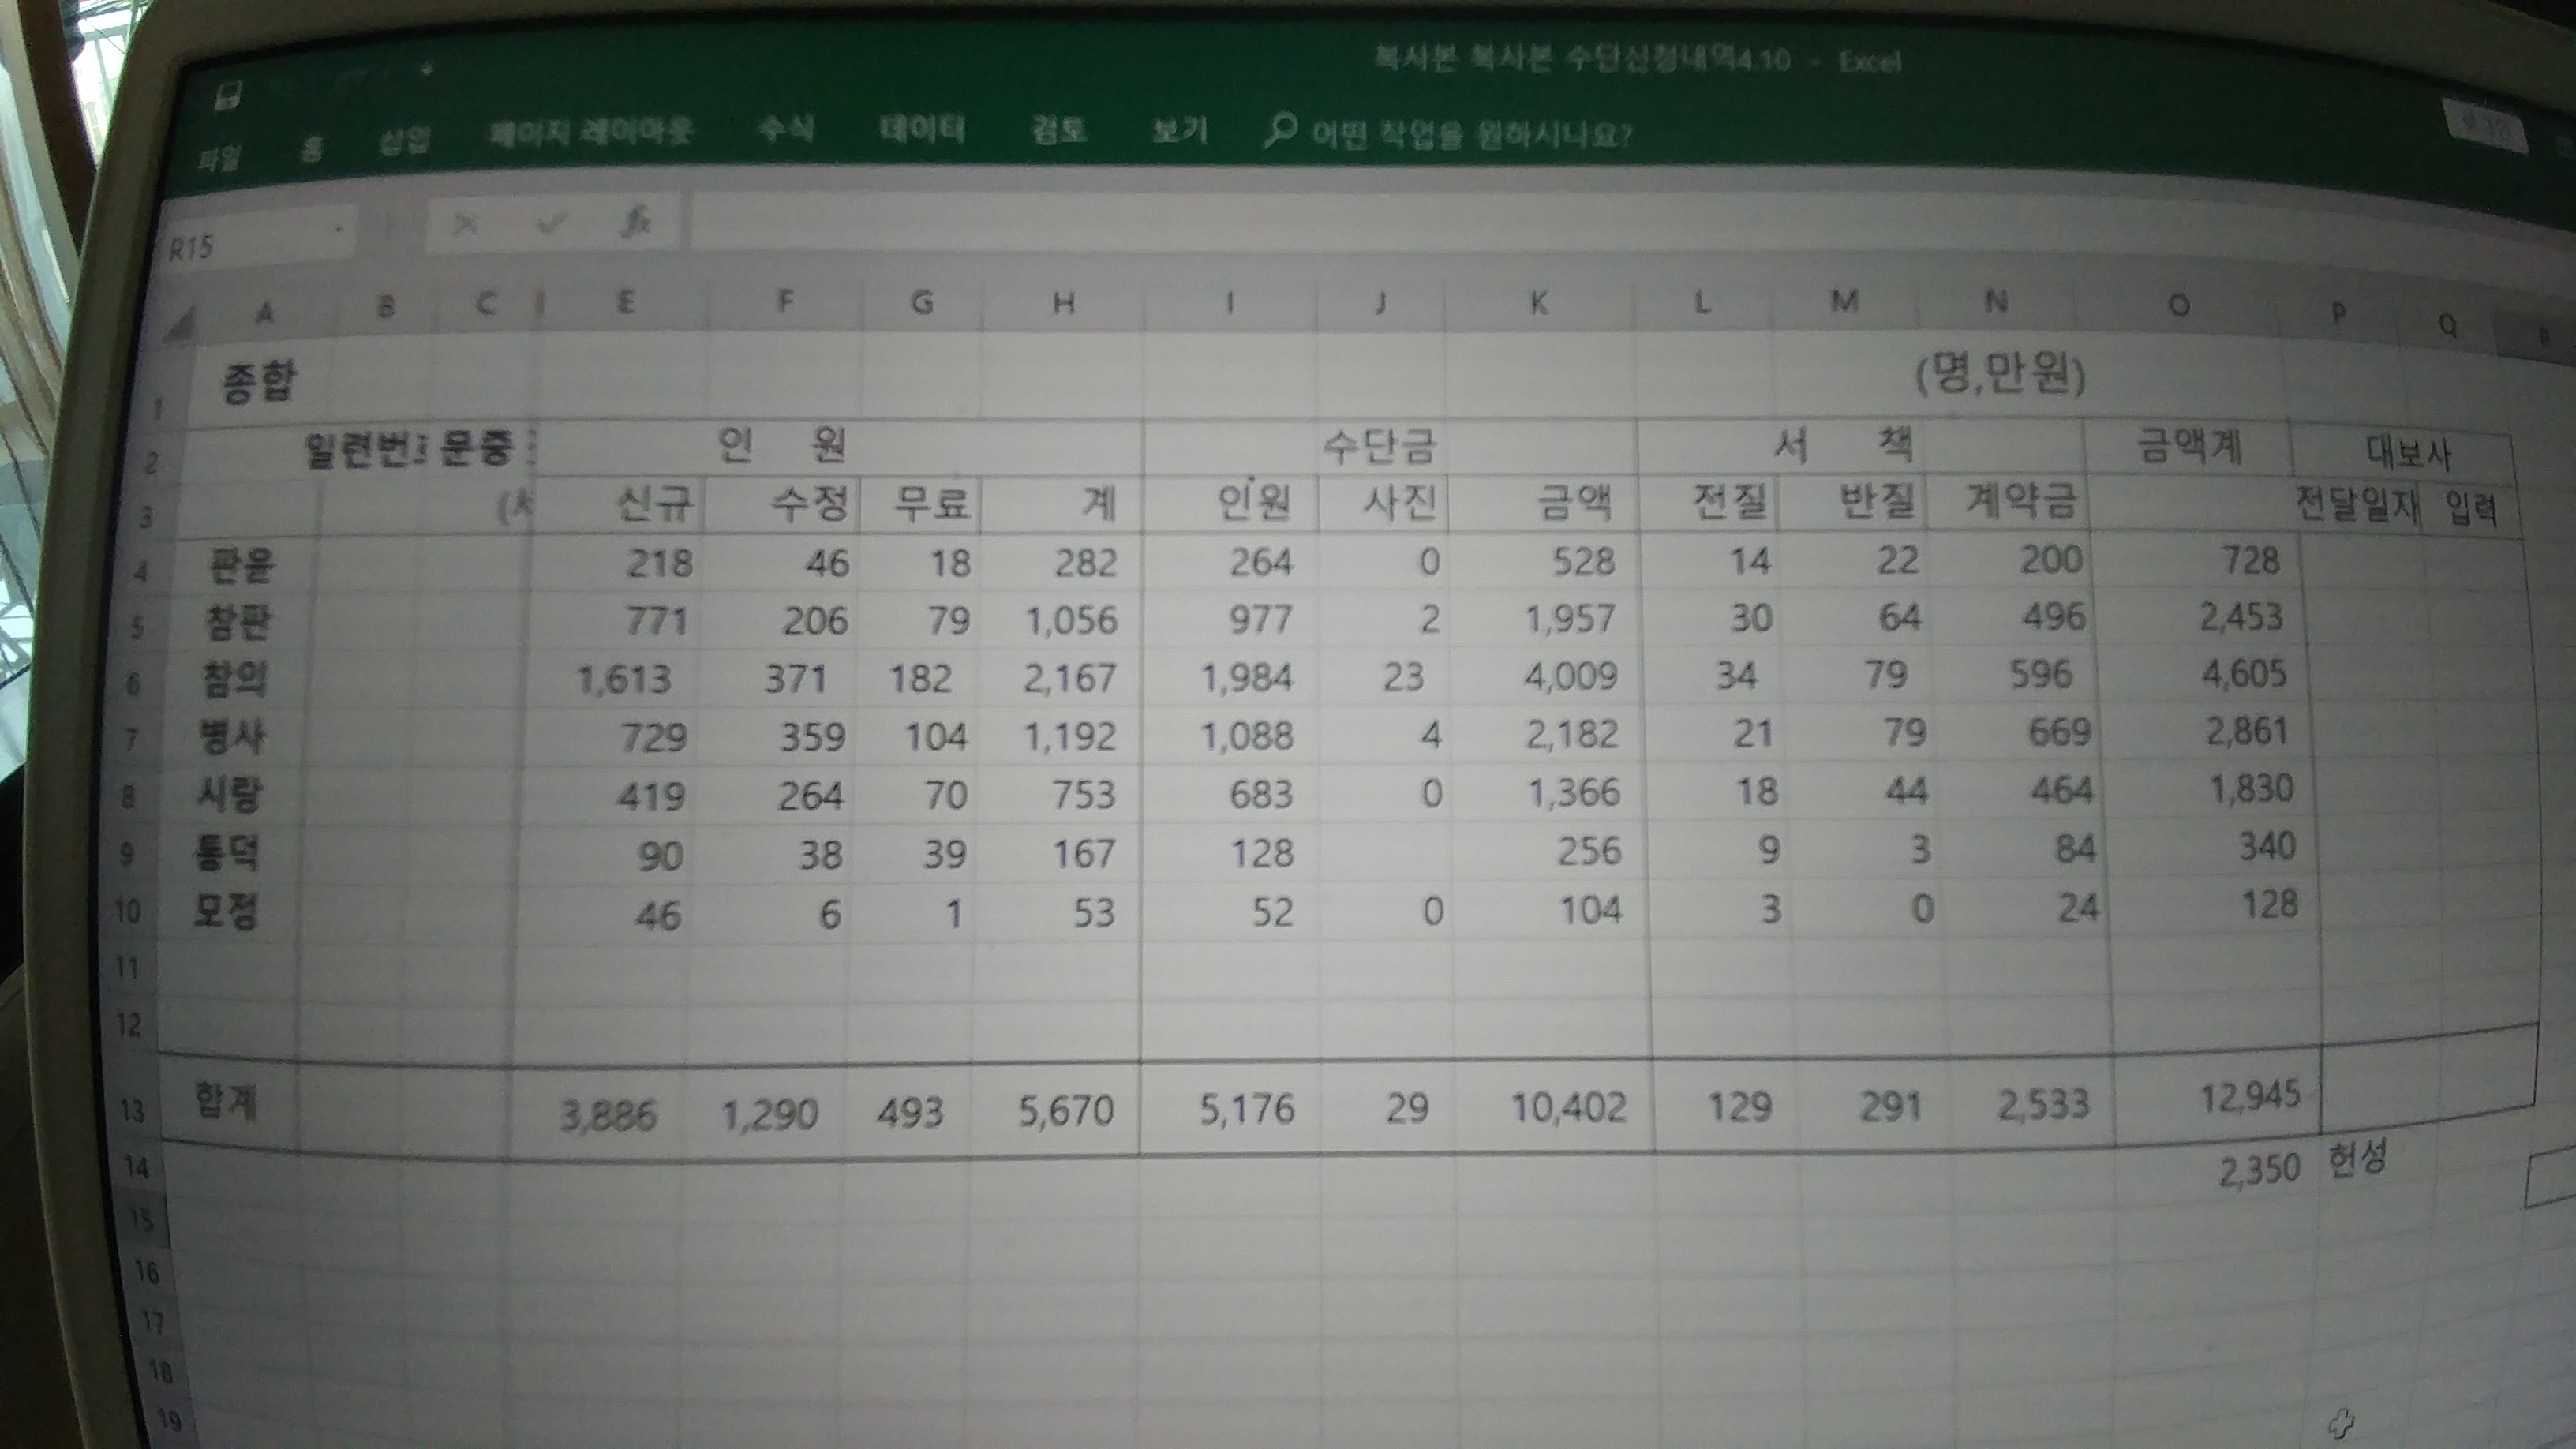Click the Insert Function fx icon
The width and height of the screenshot is (2576, 1449).
pyautogui.click(x=635, y=221)
